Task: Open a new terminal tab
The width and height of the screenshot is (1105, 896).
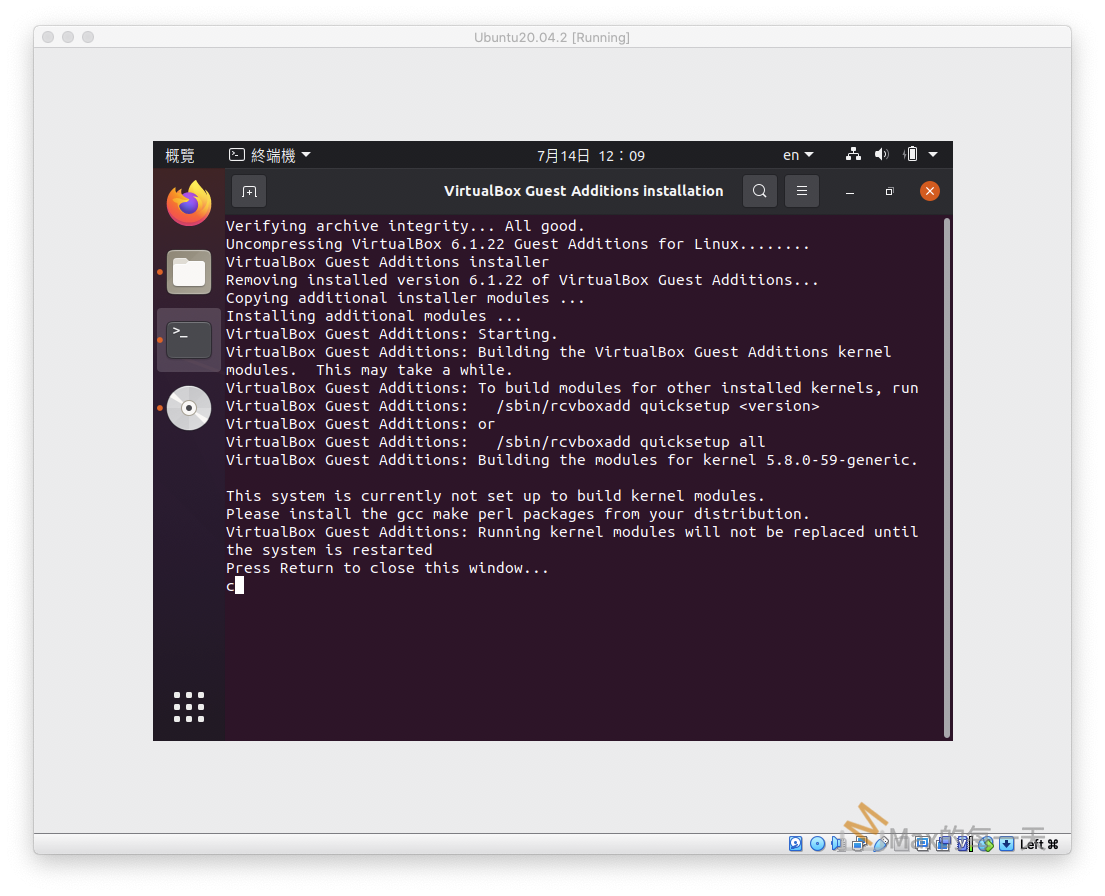Action: tap(249, 191)
